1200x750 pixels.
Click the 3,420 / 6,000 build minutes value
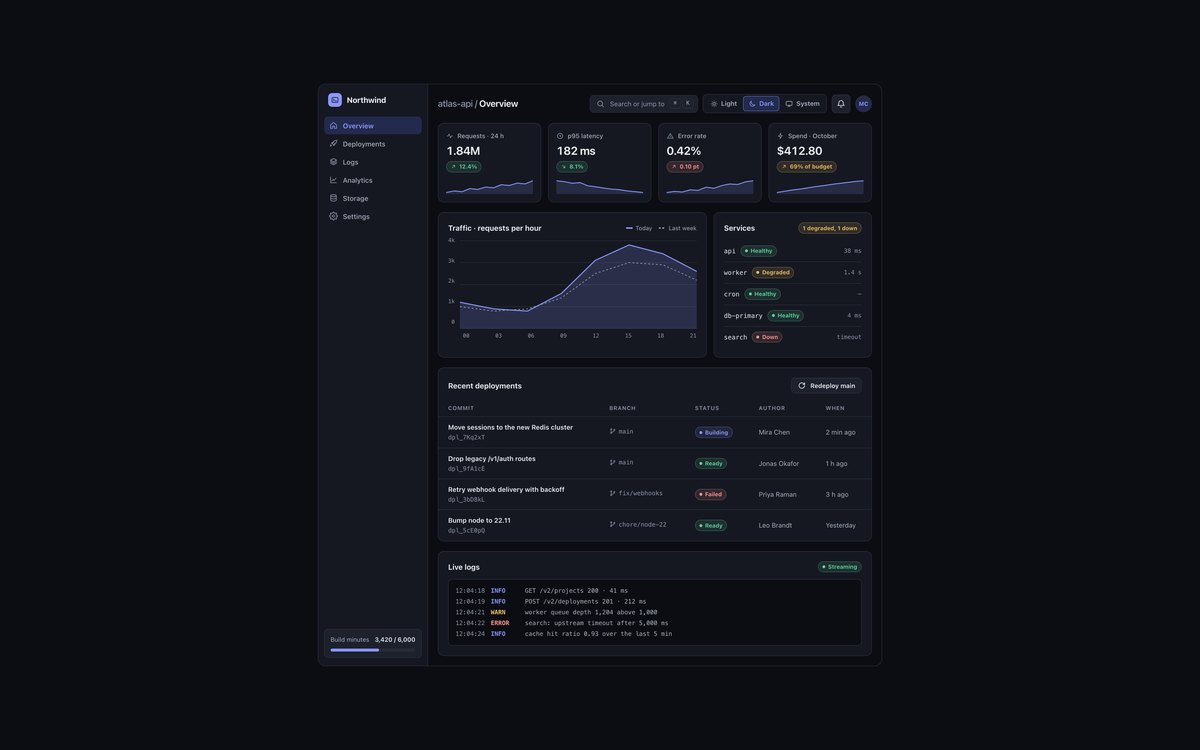pyautogui.click(x=395, y=639)
